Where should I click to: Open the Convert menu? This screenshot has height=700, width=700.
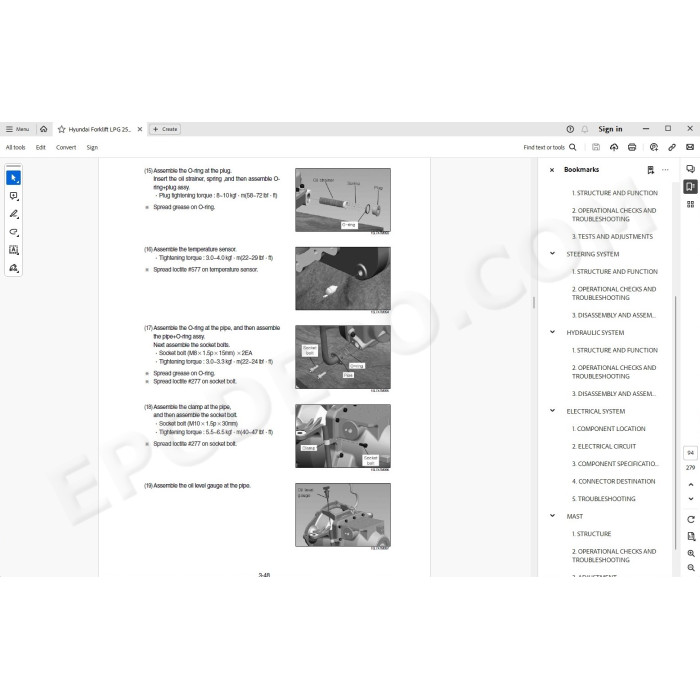[66, 147]
